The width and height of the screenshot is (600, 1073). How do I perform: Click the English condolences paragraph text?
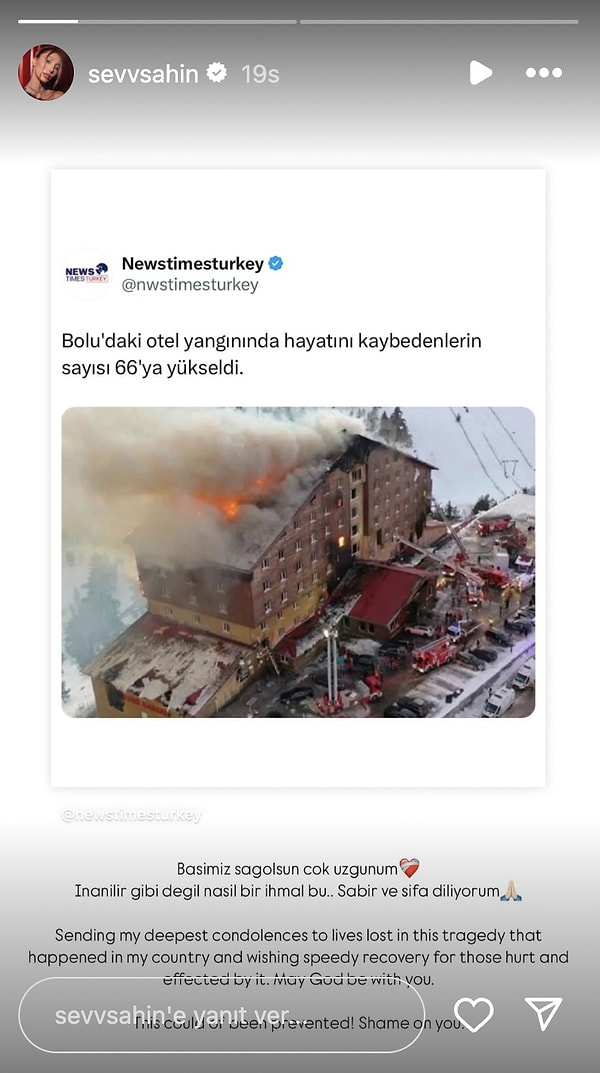pyautogui.click(x=298, y=957)
